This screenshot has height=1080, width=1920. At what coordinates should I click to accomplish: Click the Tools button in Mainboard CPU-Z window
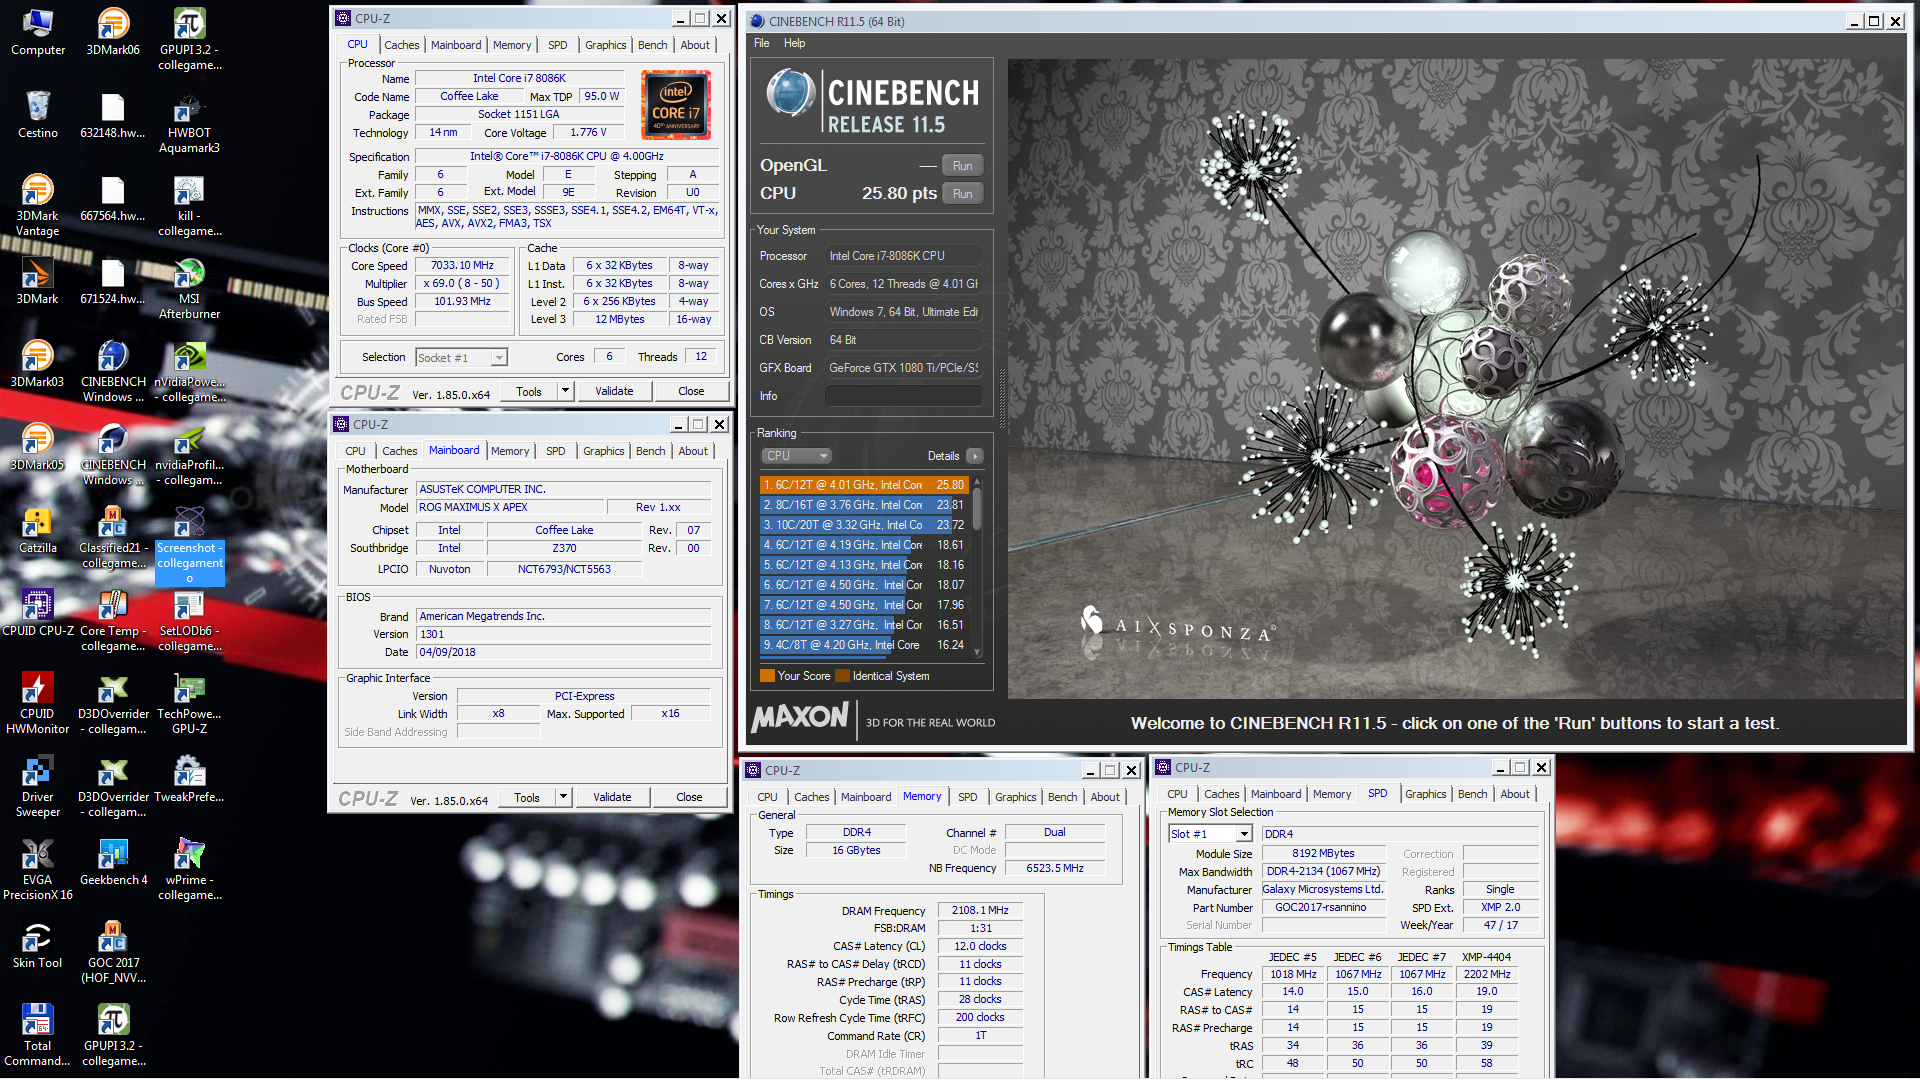click(x=527, y=797)
